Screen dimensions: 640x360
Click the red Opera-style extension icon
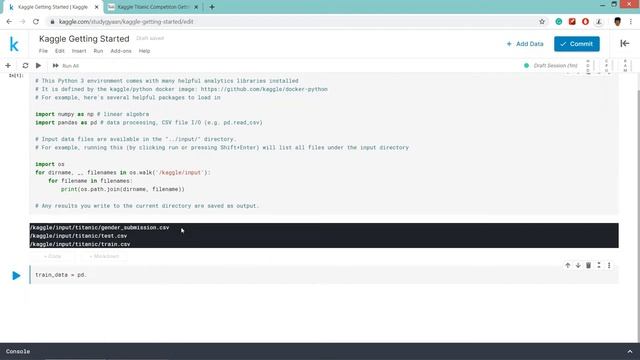coord(585,22)
